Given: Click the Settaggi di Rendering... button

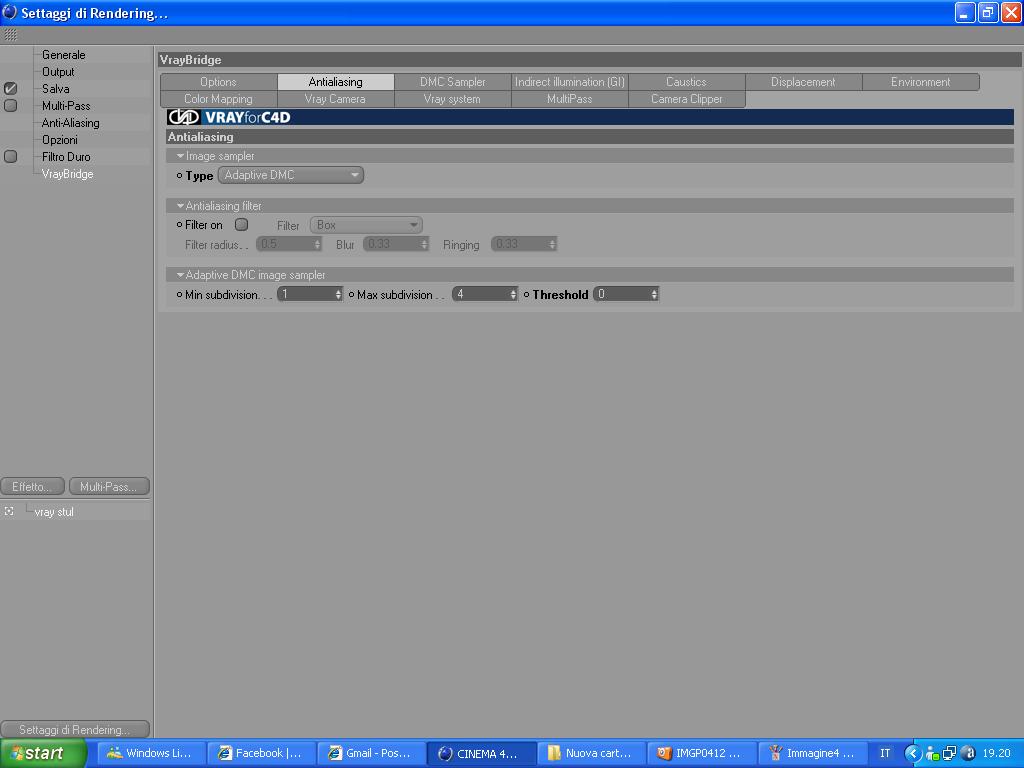Looking at the screenshot, I should click(75, 729).
